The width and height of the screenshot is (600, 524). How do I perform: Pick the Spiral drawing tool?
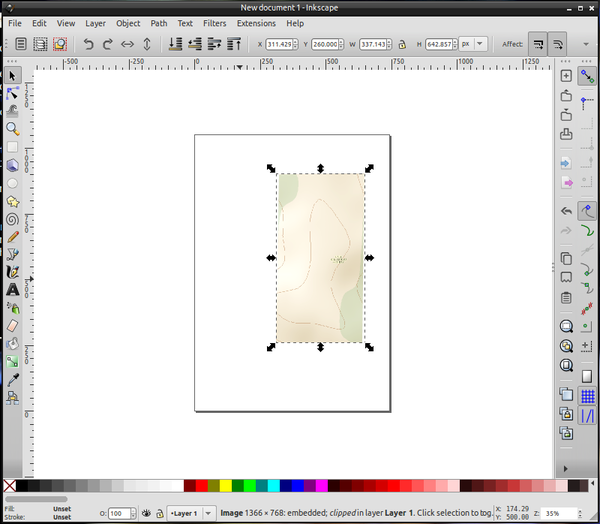tap(13, 219)
